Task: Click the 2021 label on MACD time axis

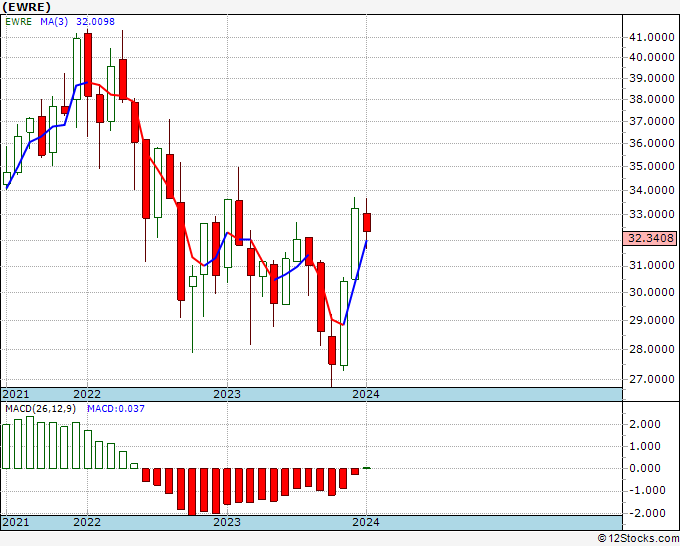Action: point(16,522)
